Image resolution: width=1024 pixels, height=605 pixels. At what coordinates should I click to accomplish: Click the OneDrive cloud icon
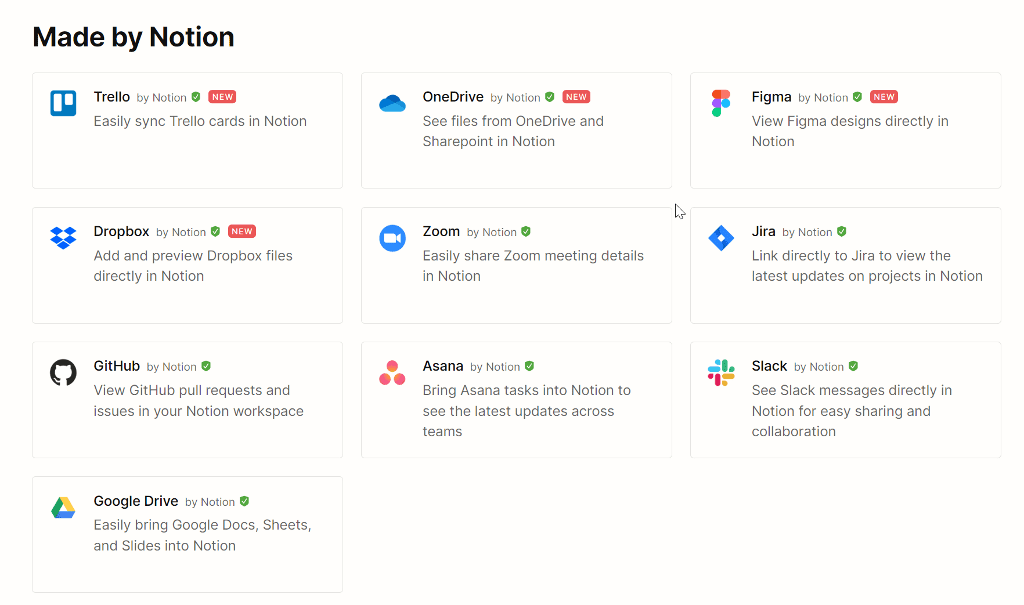coord(392,103)
